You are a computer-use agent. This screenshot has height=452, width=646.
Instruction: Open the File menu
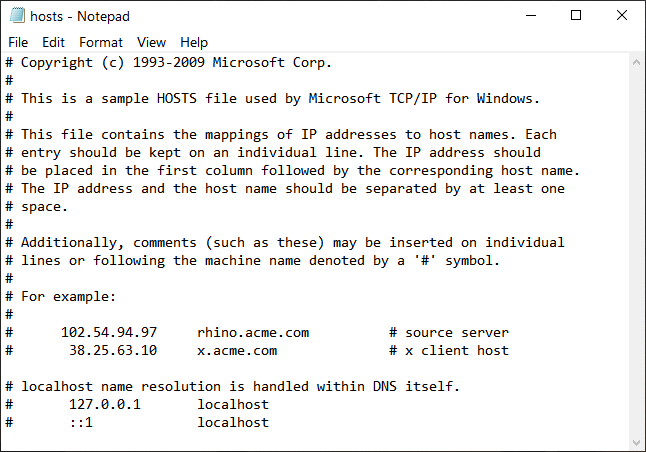18,42
